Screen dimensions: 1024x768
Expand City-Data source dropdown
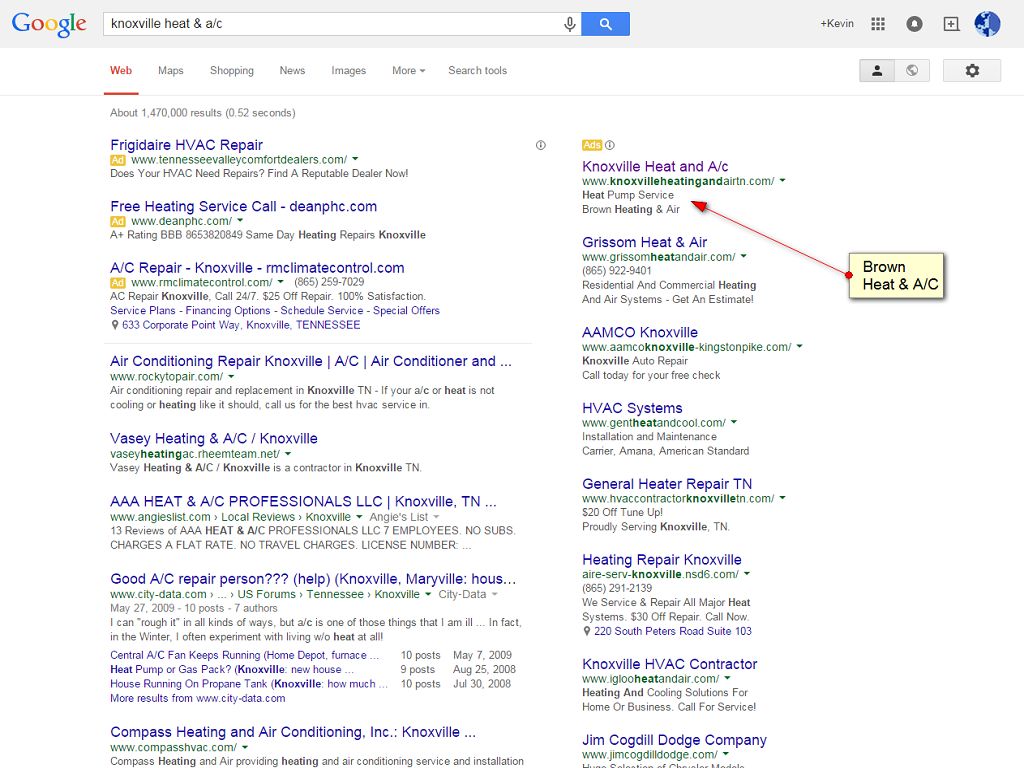(x=494, y=594)
